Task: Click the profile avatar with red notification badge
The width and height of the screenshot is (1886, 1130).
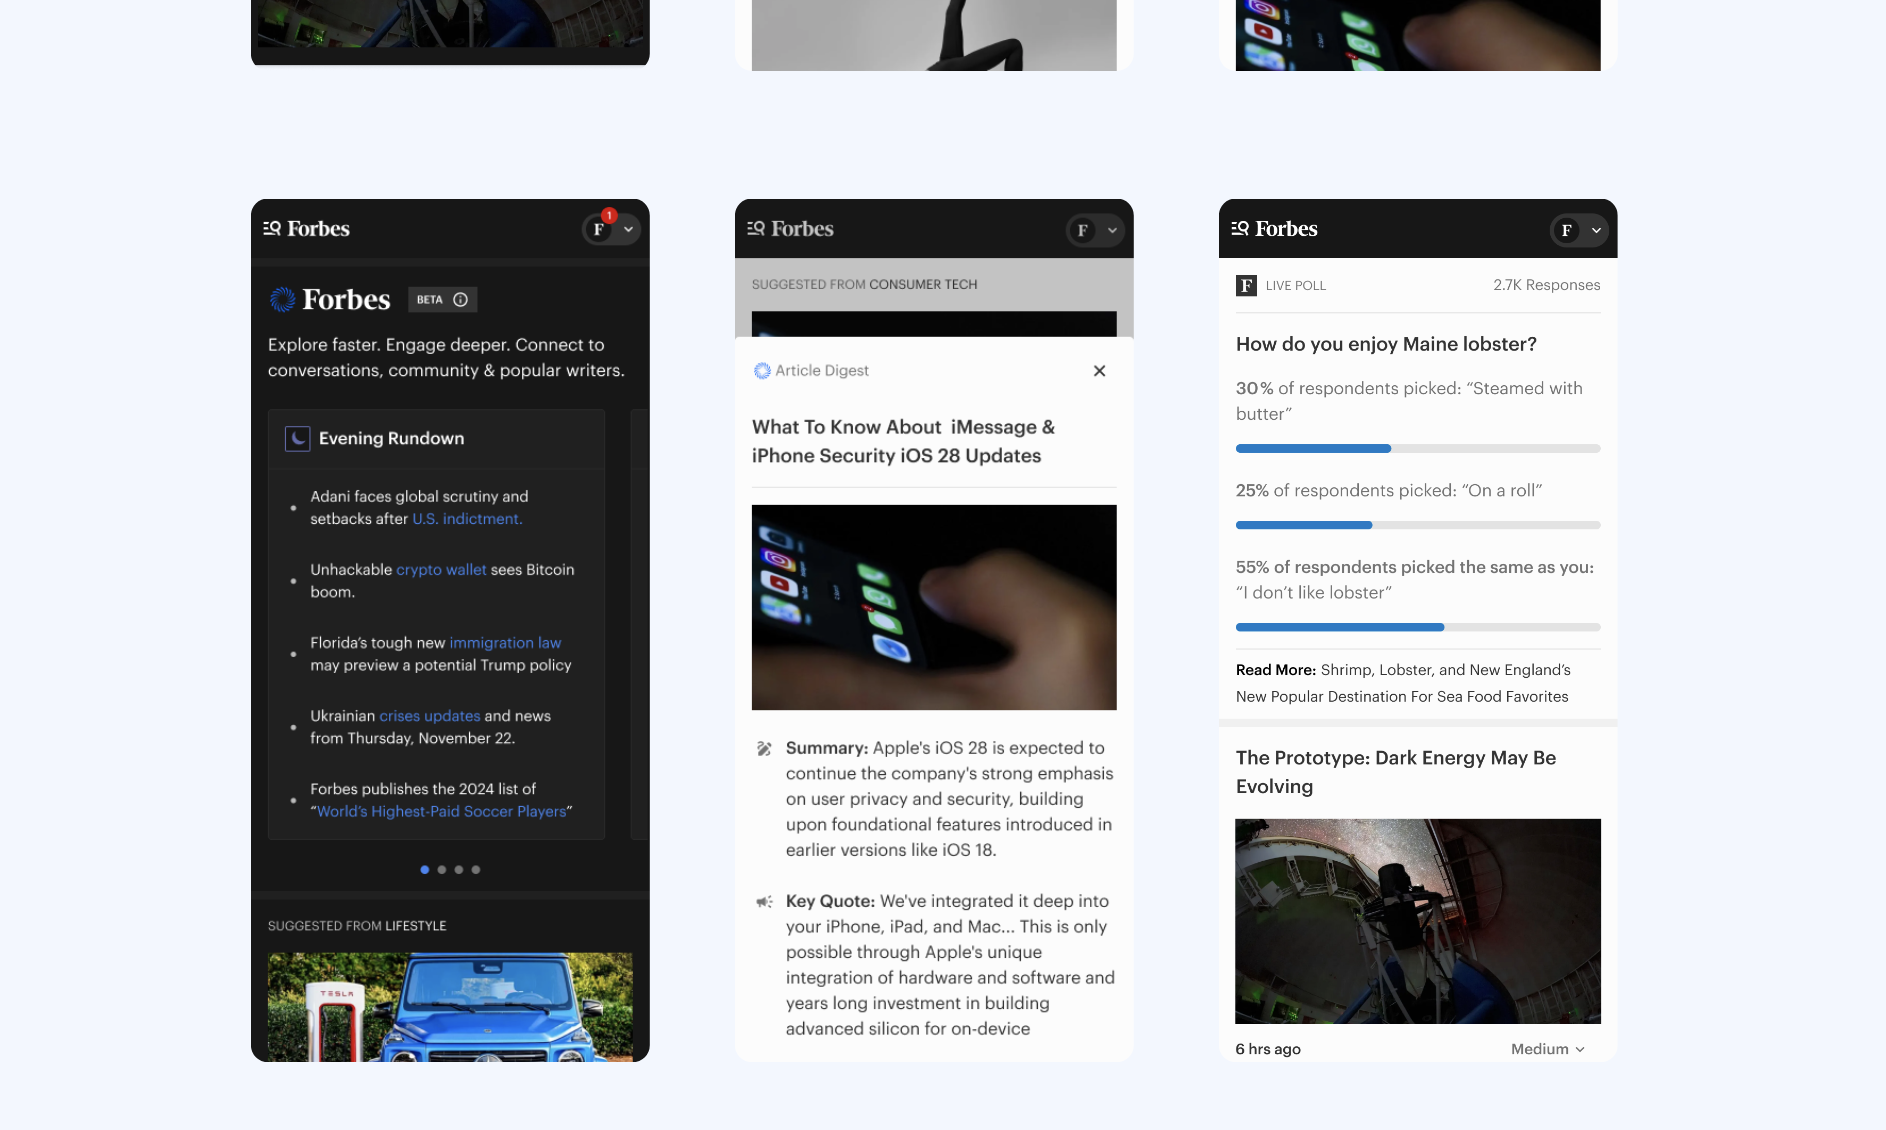Action: pyautogui.click(x=599, y=229)
